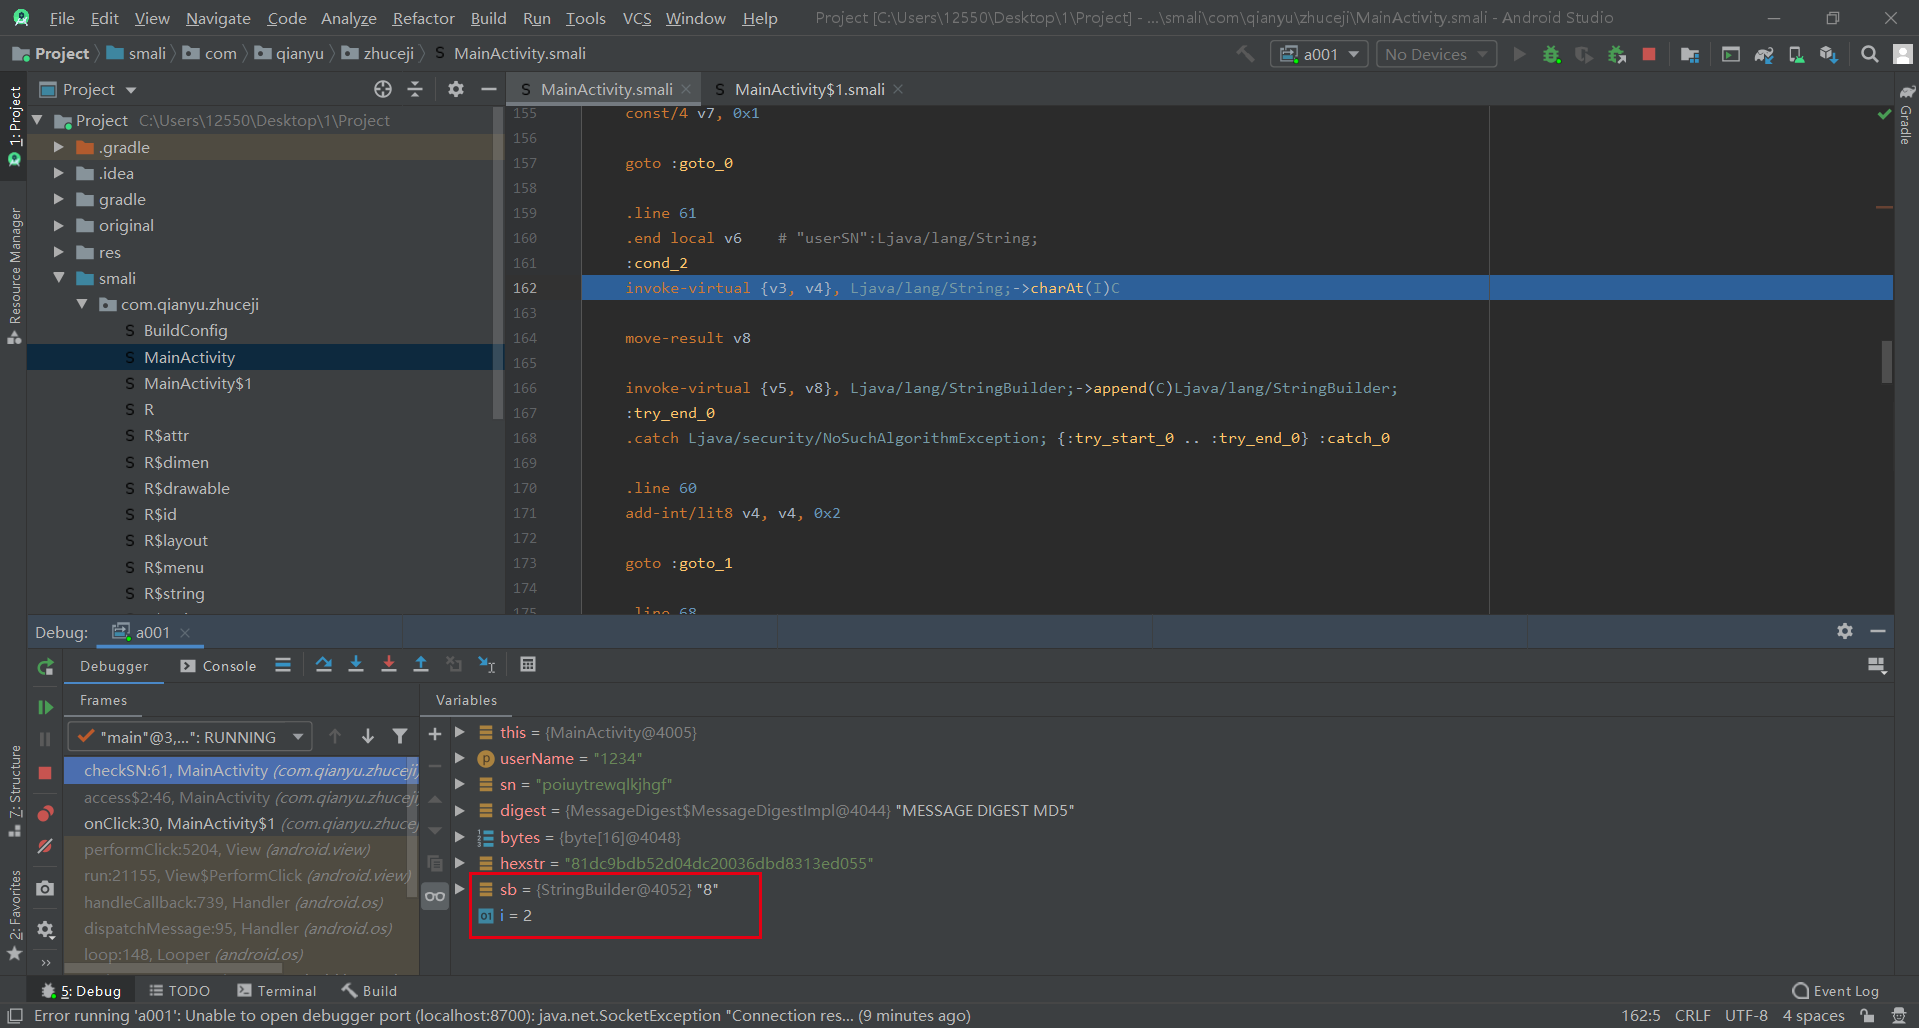This screenshot has width=1919, height=1028.
Task: Select R$drawable in project tree
Action: (x=186, y=489)
